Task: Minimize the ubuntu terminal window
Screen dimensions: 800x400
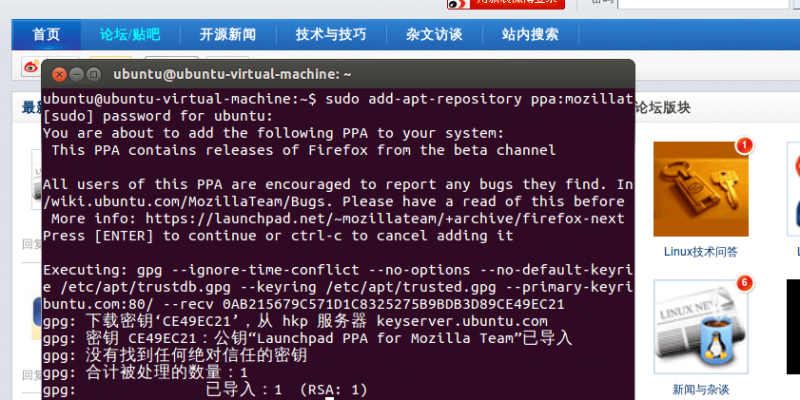Action: coord(77,75)
